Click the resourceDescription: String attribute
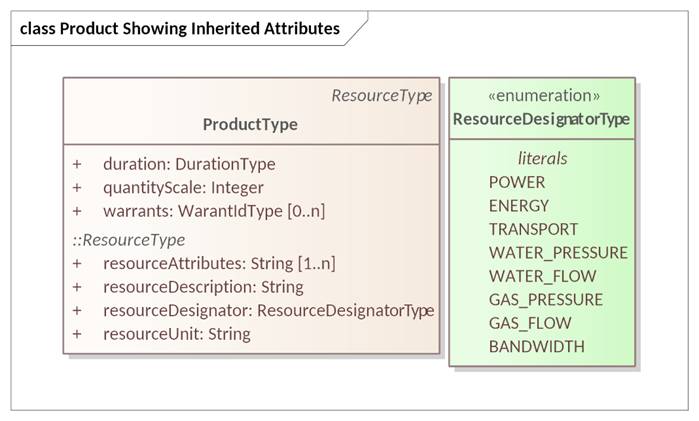Screen dimensions: 699x421 pos(203,287)
